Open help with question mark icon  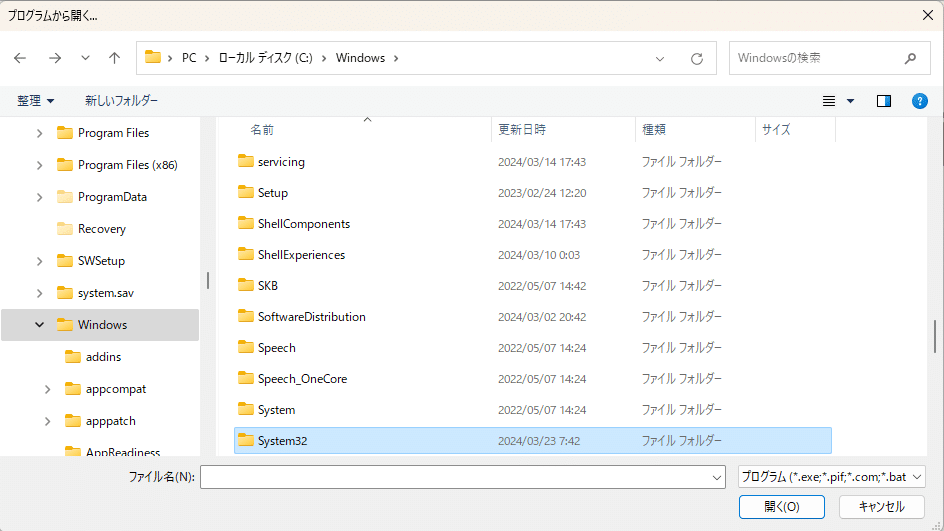[919, 101]
